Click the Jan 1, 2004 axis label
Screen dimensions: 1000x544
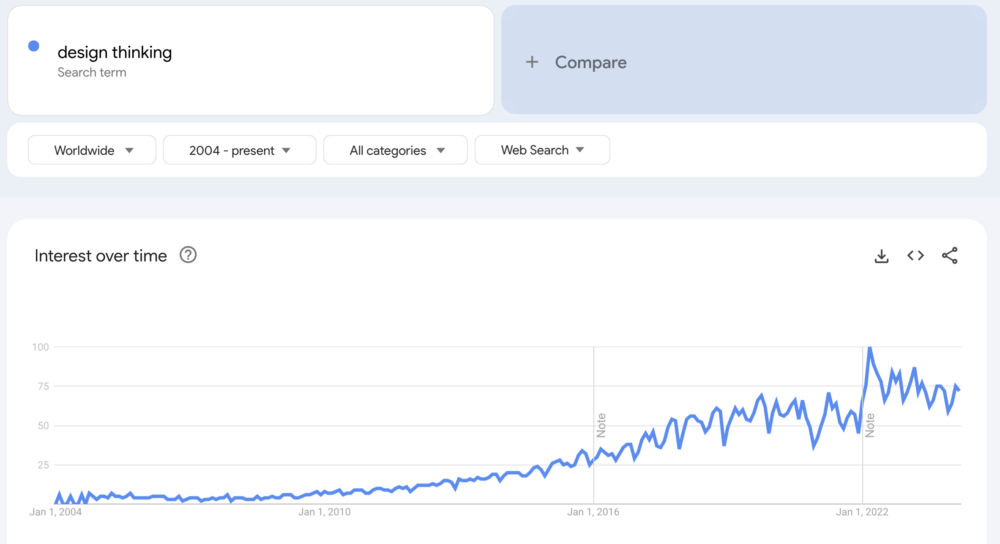[x=55, y=511]
